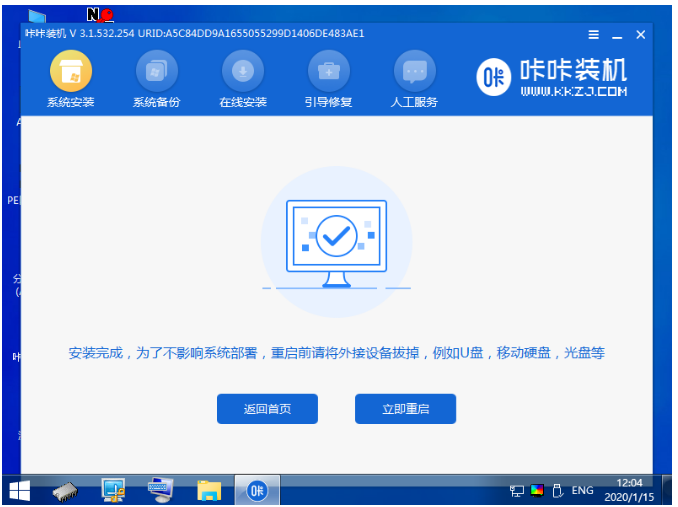Click the USB device tray icon
This screenshot has width=678, height=507.
coord(558,490)
